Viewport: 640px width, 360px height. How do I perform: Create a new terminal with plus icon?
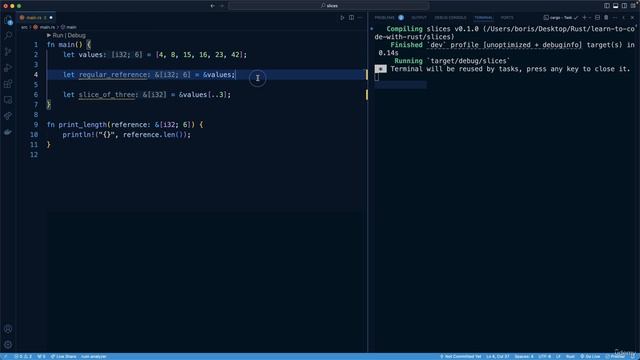(584, 18)
